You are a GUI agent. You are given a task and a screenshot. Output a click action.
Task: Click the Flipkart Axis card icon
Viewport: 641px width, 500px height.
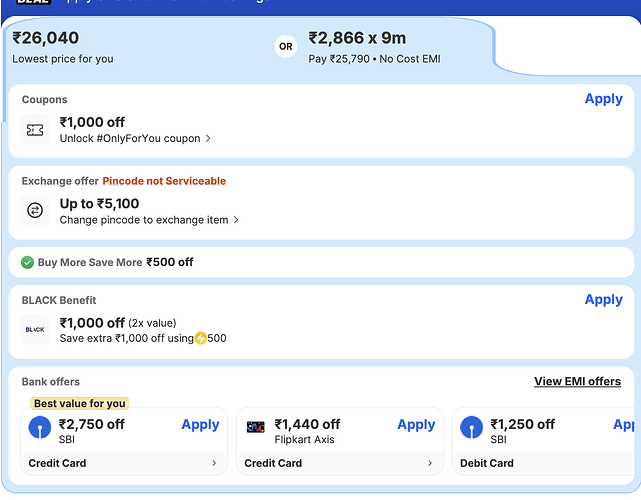click(256, 427)
